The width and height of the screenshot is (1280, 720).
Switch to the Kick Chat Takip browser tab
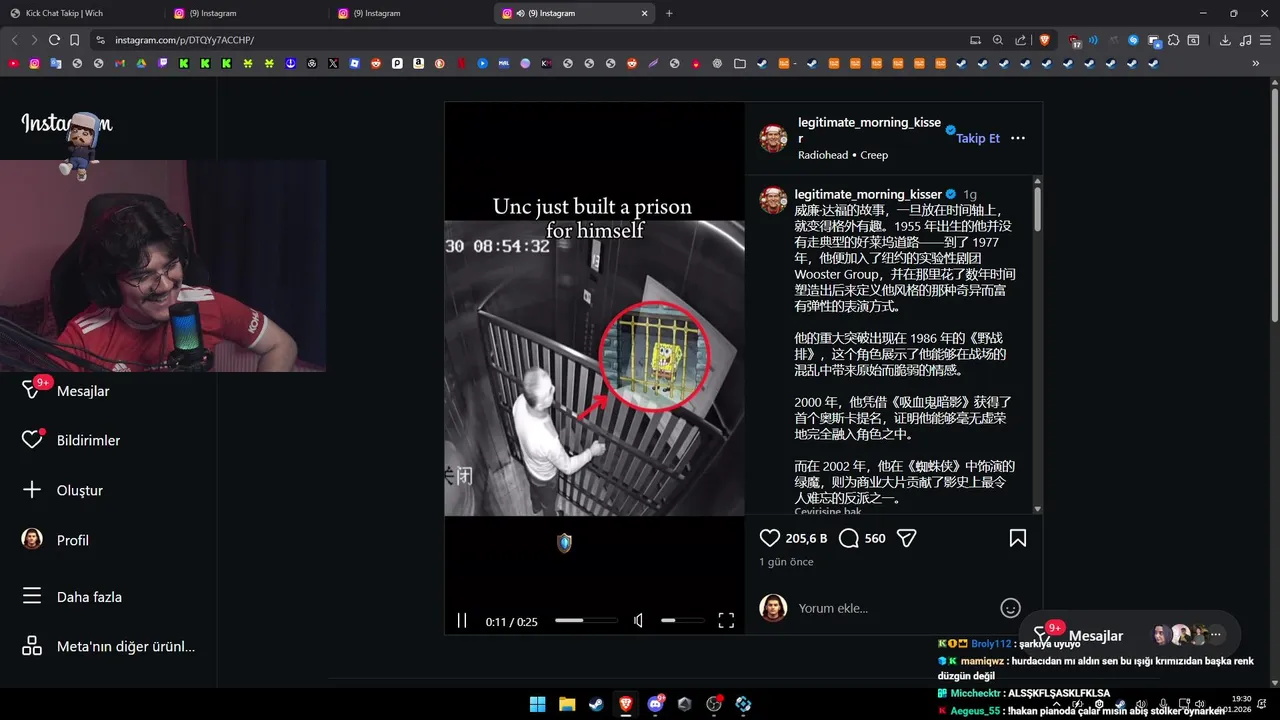[82, 13]
